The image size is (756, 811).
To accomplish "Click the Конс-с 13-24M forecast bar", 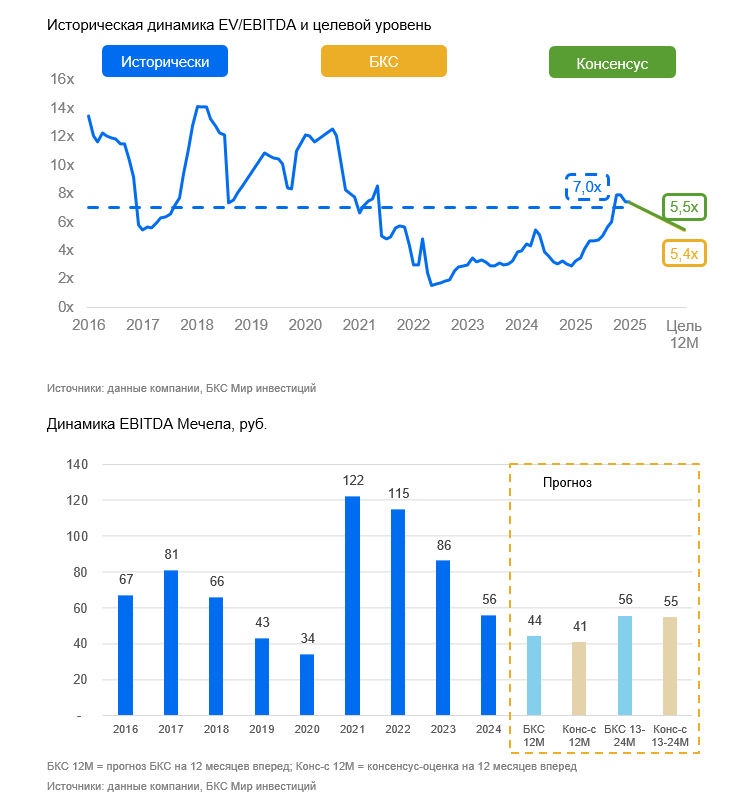I will click(670, 666).
